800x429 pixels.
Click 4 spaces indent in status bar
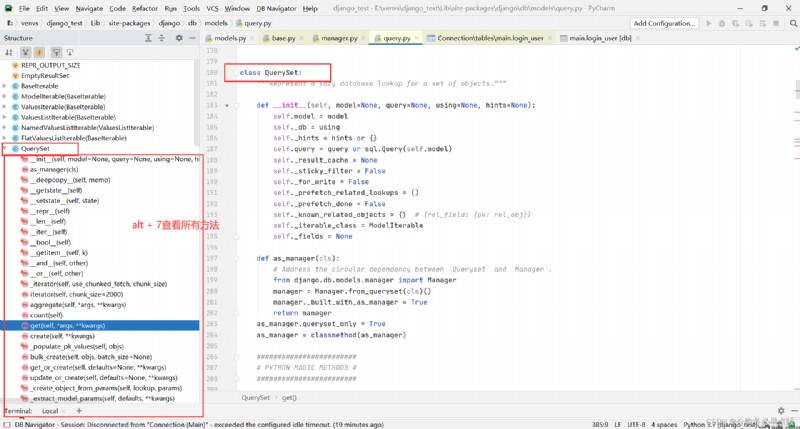[664, 424]
